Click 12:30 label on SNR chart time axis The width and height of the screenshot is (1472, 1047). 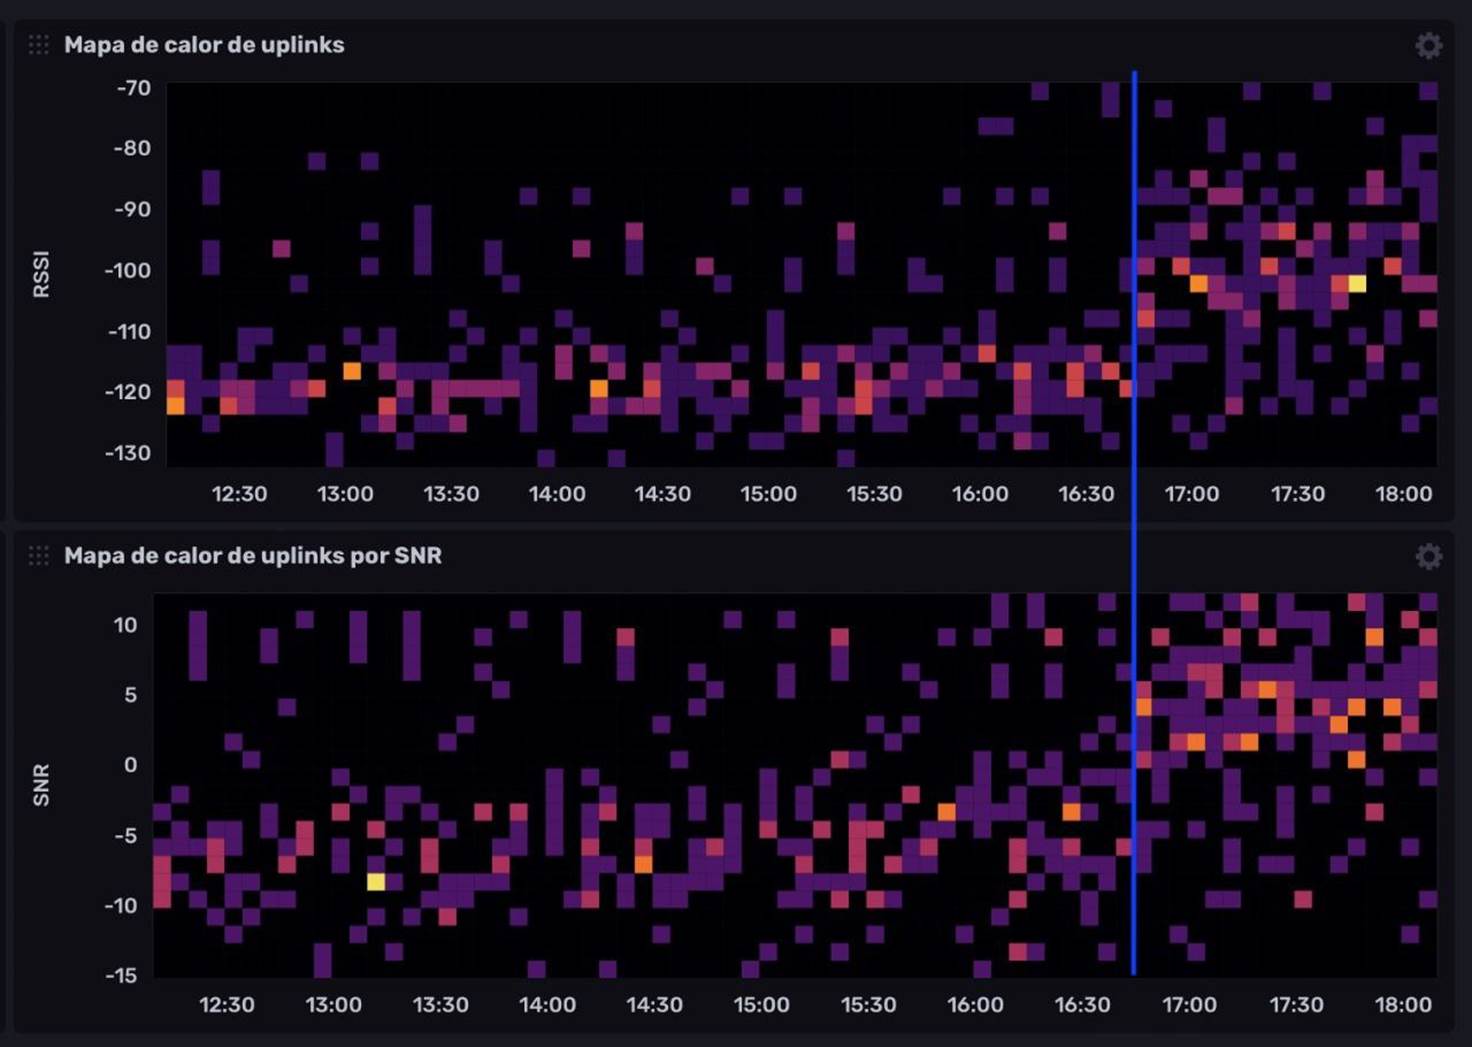click(x=227, y=1005)
